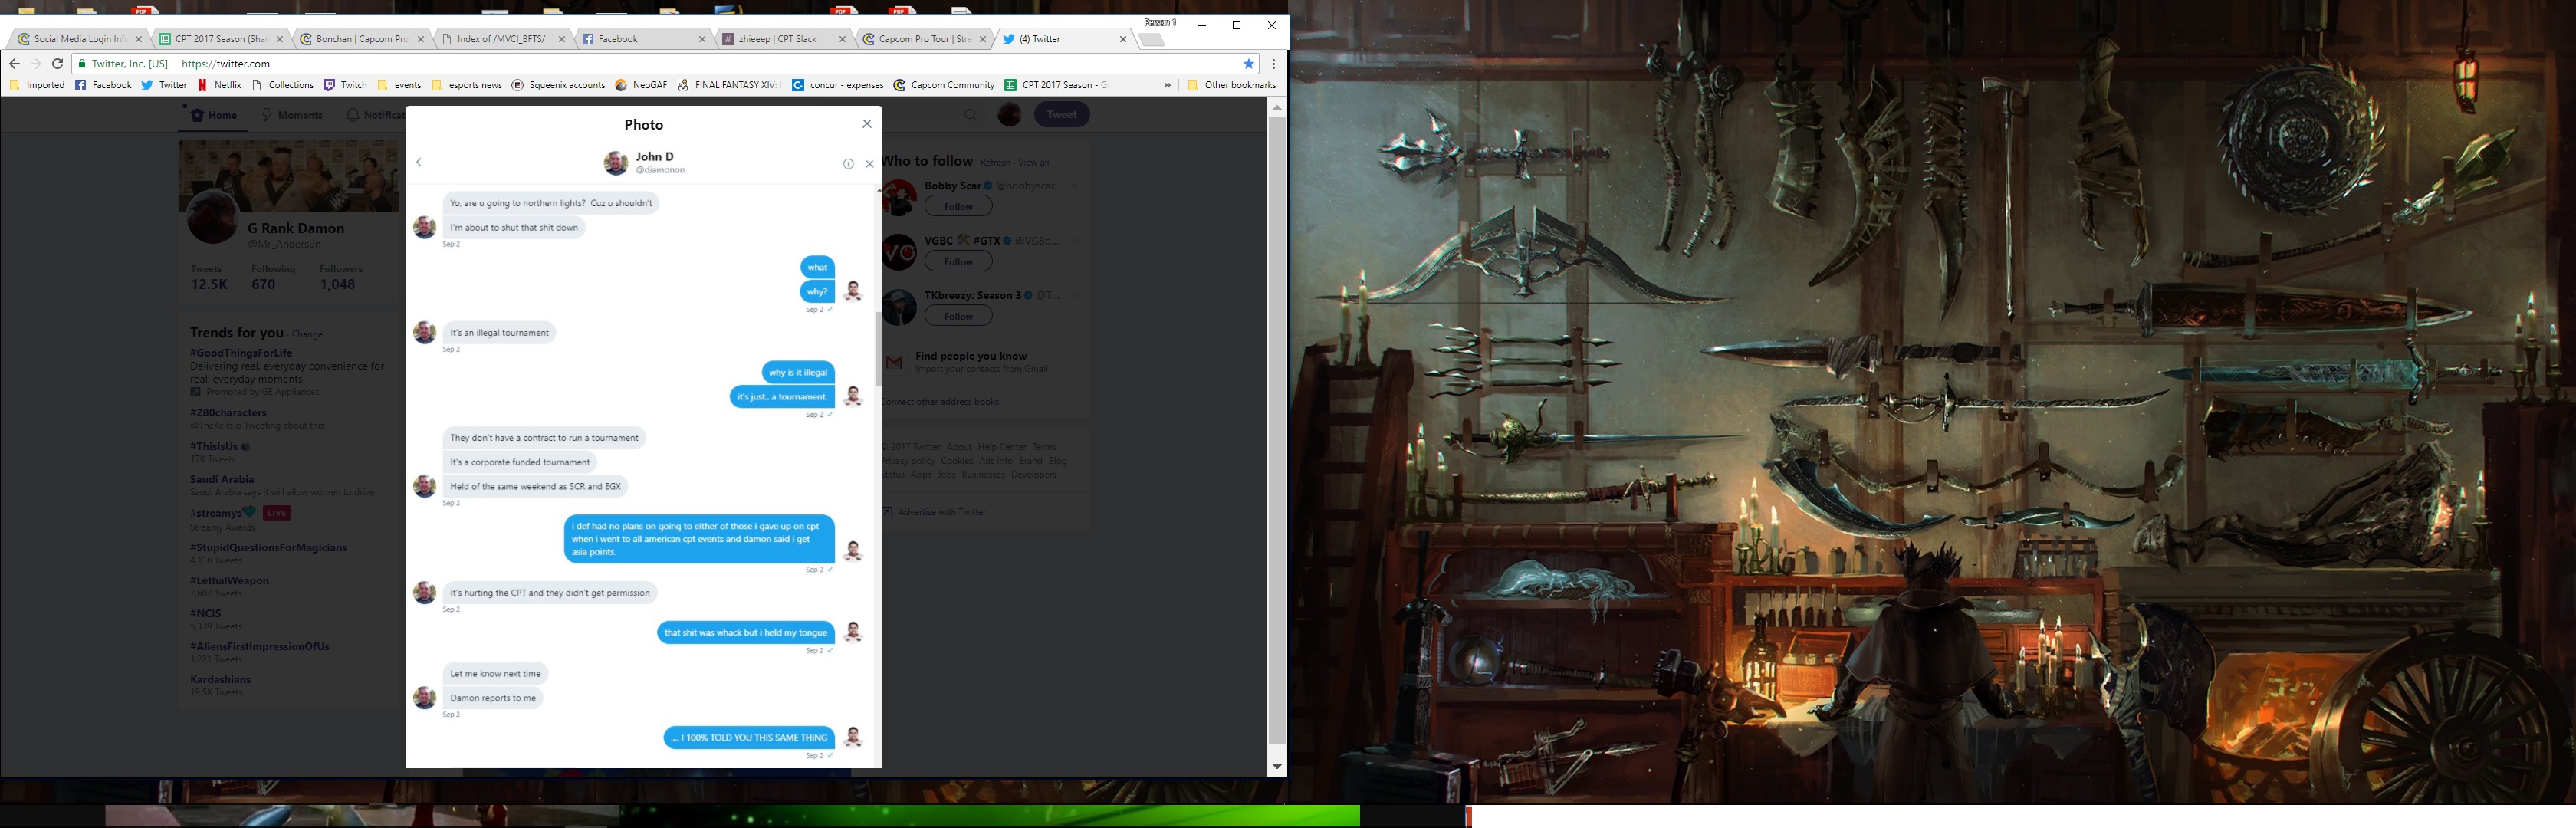
Task: Click Change next to Trends for you
Action: 307,334
